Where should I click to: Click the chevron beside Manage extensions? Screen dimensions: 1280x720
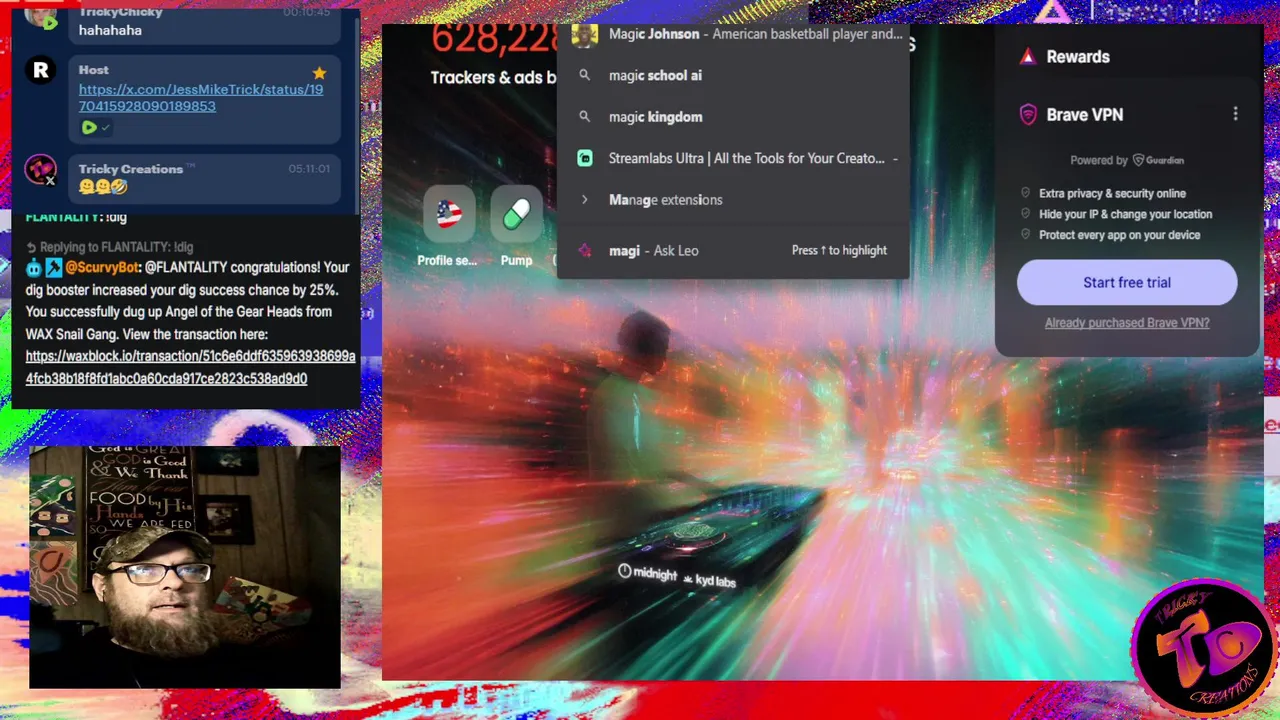585,200
